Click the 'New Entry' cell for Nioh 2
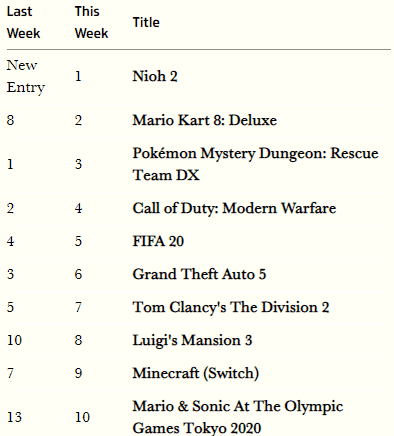Screen dimensions: 394x436 26,76
